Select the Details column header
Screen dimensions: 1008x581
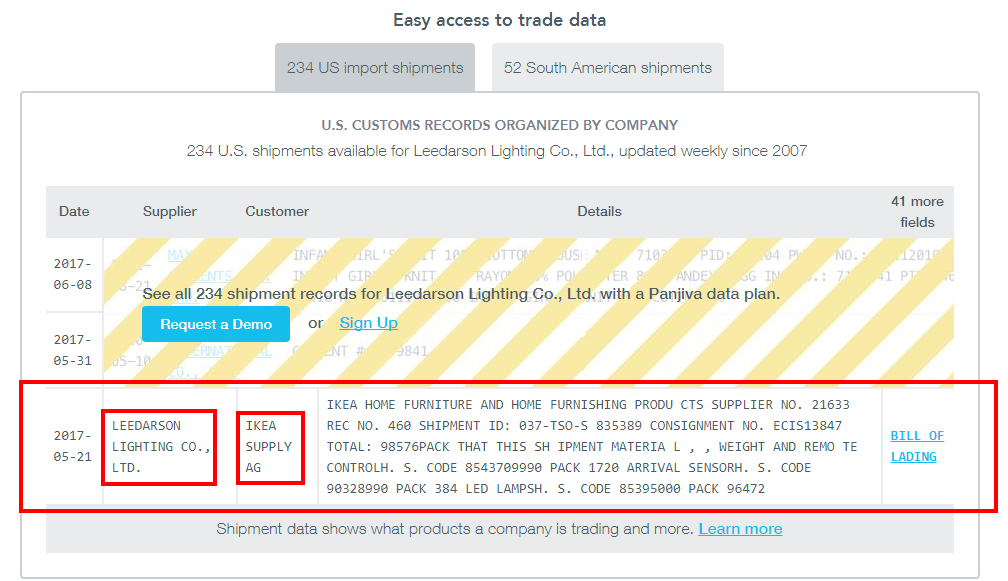[599, 211]
